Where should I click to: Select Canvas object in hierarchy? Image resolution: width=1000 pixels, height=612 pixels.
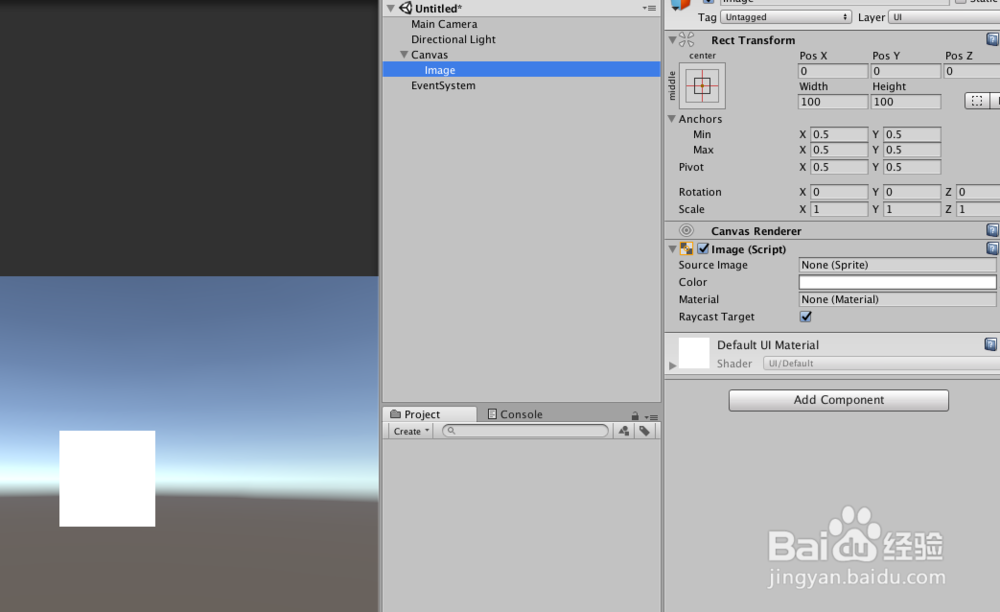tap(429, 55)
